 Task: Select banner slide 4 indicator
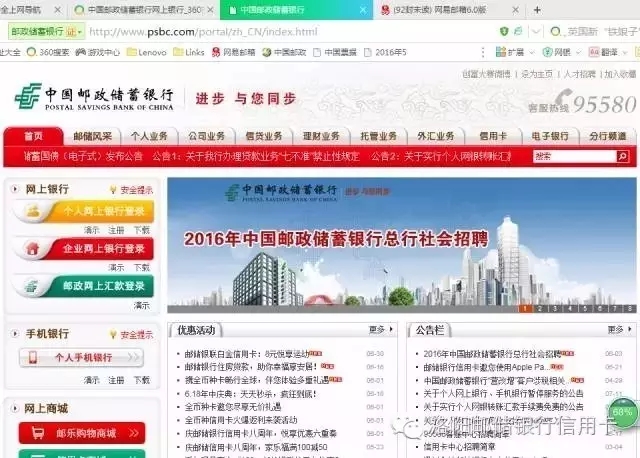[570, 309]
